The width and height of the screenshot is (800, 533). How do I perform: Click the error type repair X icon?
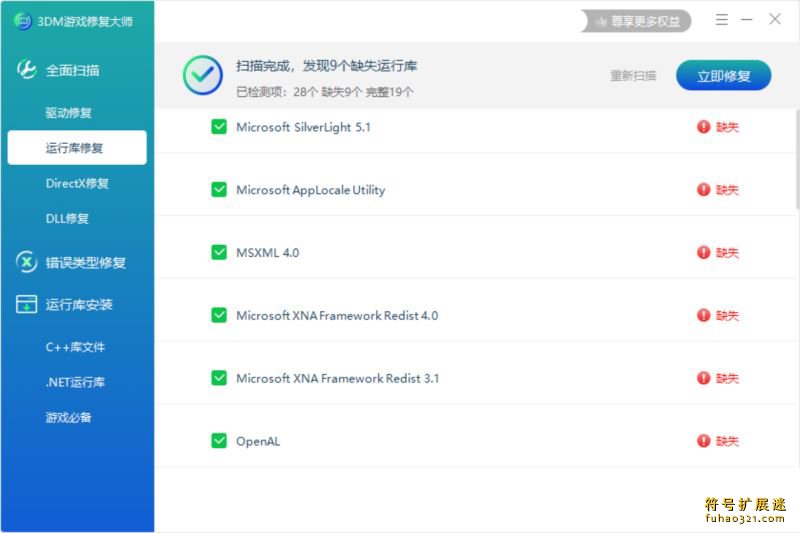click(x=26, y=262)
